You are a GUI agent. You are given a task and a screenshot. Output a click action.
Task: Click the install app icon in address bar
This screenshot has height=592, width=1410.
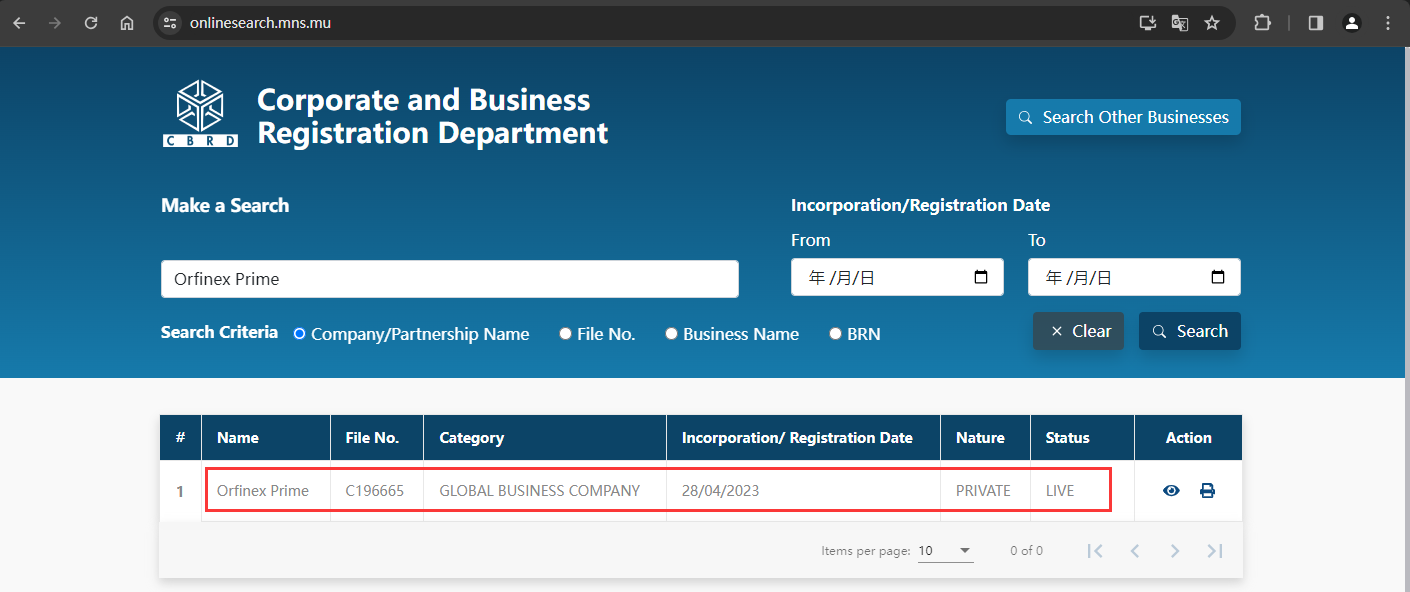(x=1148, y=23)
